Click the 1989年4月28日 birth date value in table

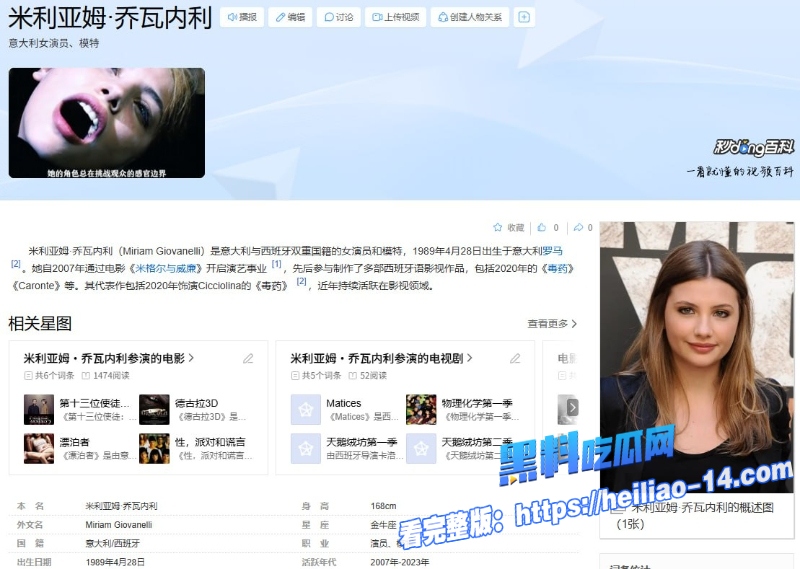(x=115, y=562)
